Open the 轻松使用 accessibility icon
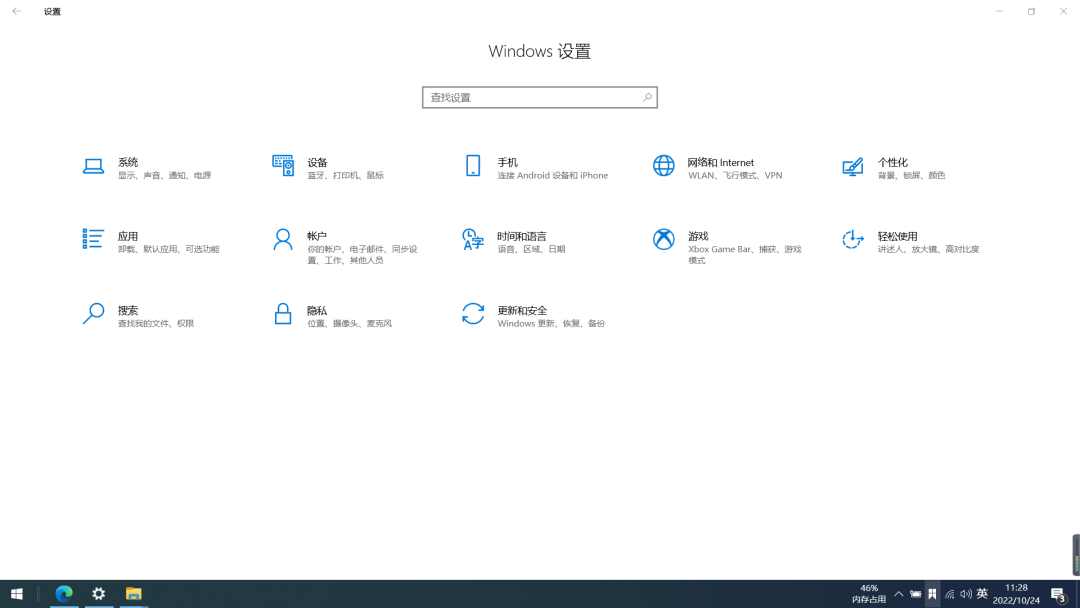The height and width of the screenshot is (608, 1080). [853, 240]
